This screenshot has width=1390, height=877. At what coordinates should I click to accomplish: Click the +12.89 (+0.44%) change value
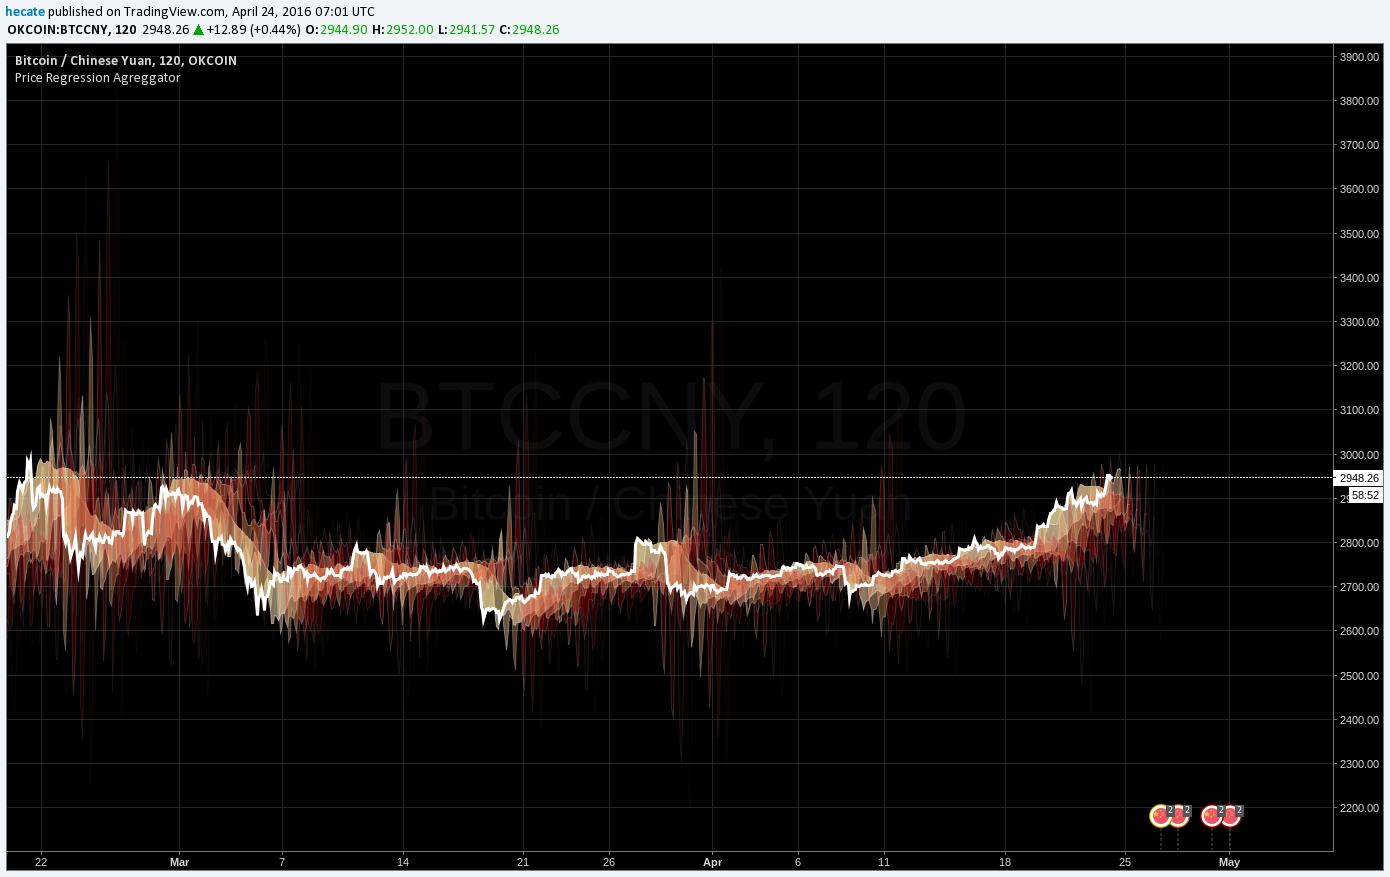click(x=253, y=29)
